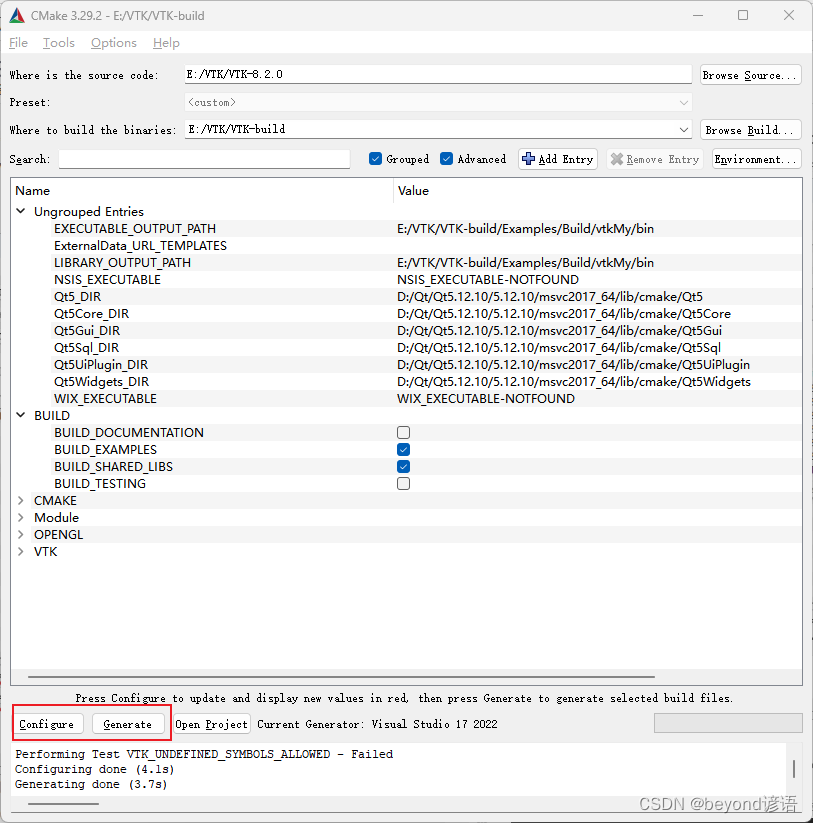This screenshot has width=813, height=823.
Task: Click the source code path field
Action: [x=438, y=75]
